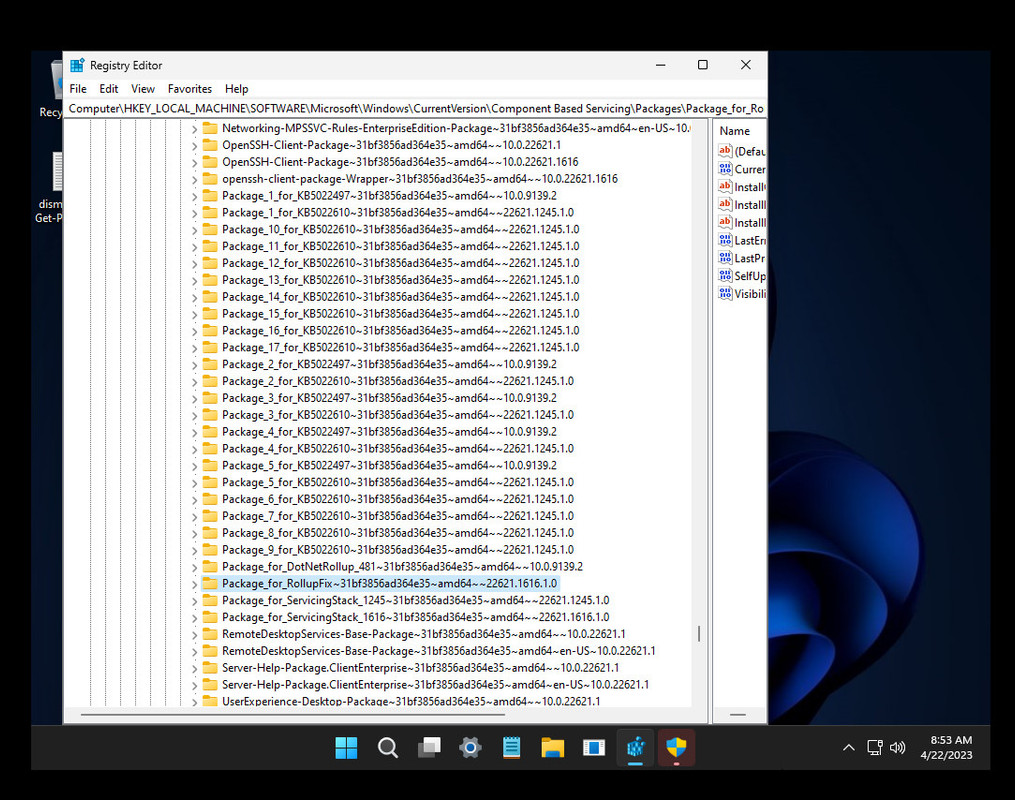Click the values pane horizontal scrollbar

click(x=738, y=715)
